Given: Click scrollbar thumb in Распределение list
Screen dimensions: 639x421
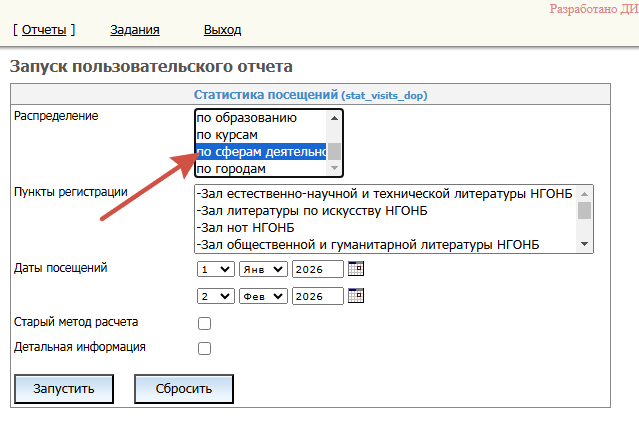Looking at the screenshot, I should point(334,151).
